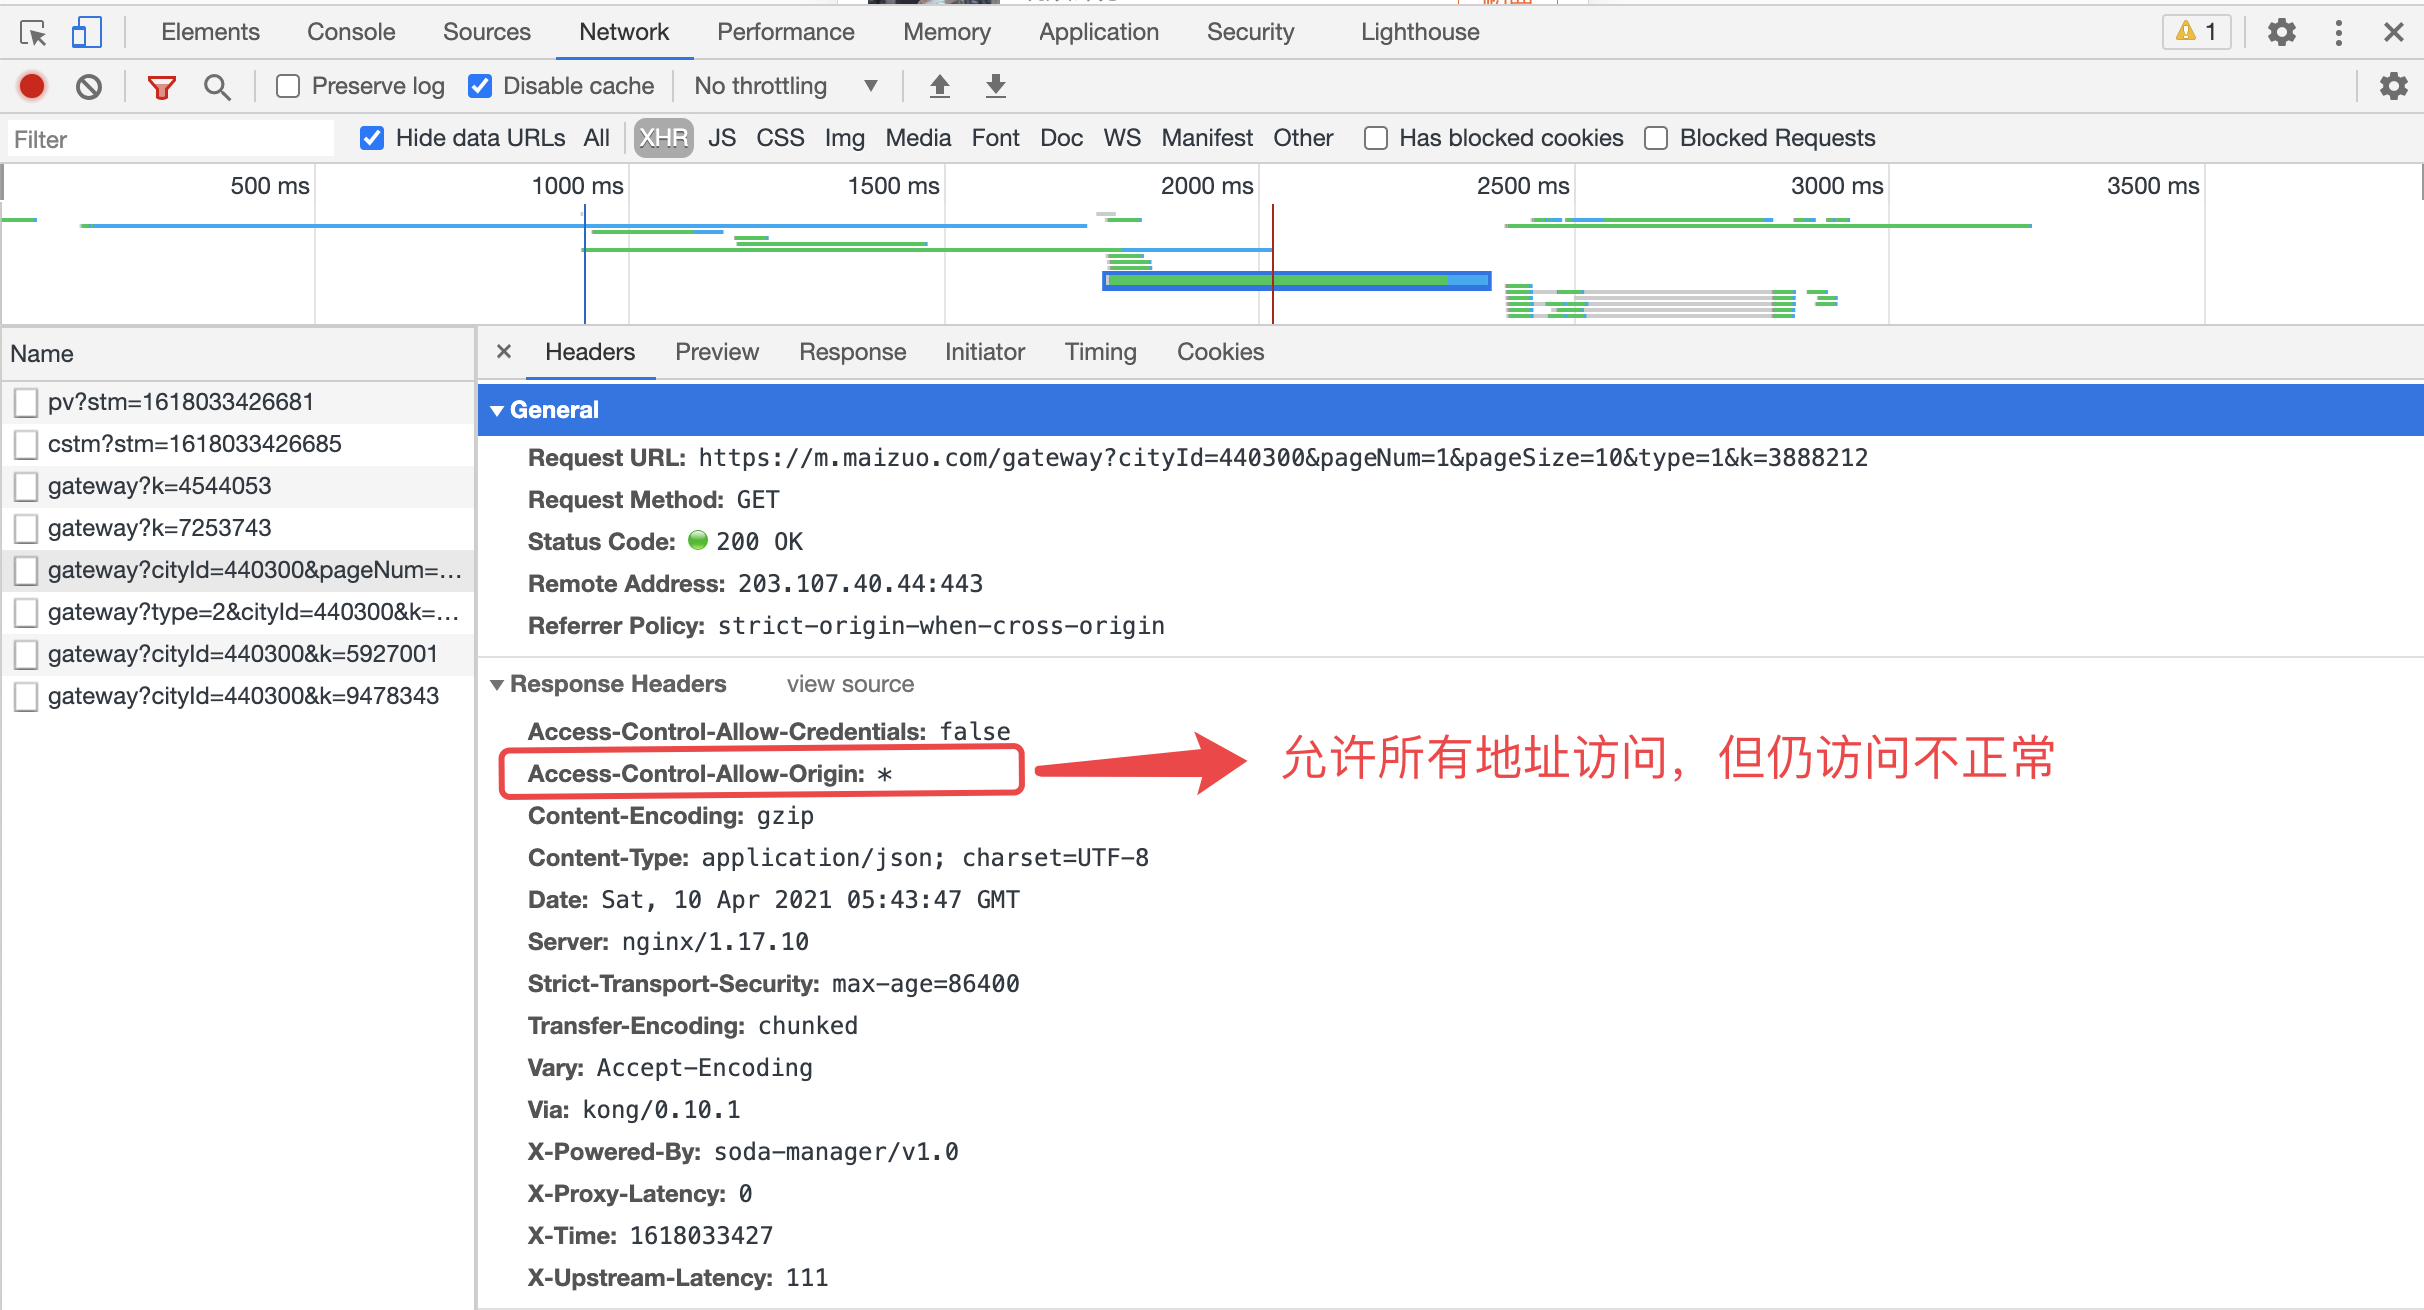Stop recording network log
This screenshot has width=2424, height=1310.
(x=32, y=87)
